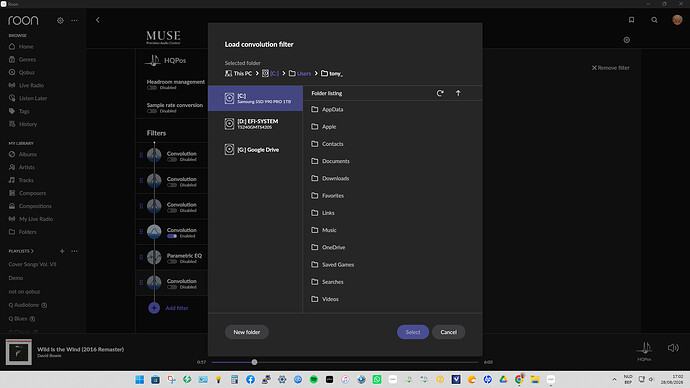This screenshot has height=388, width=690.
Task: Open Cover Songs Vol. VII playlist
Action: [33, 264]
